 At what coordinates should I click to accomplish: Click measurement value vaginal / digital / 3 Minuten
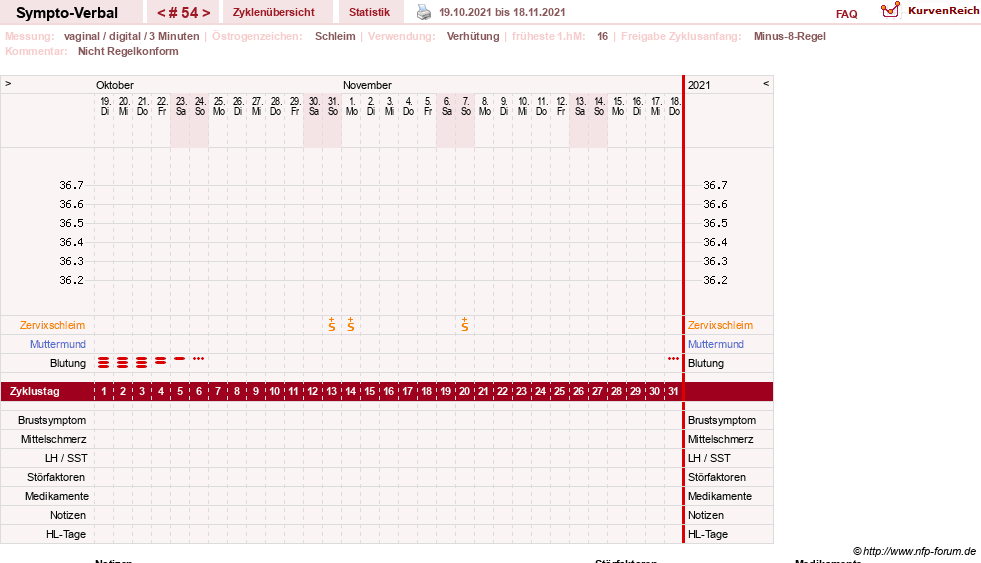point(131,36)
